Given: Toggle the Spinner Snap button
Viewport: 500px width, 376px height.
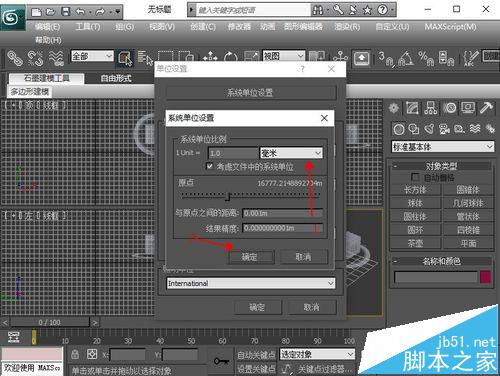Looking at the screenshot, I should [x=446, y=58].
